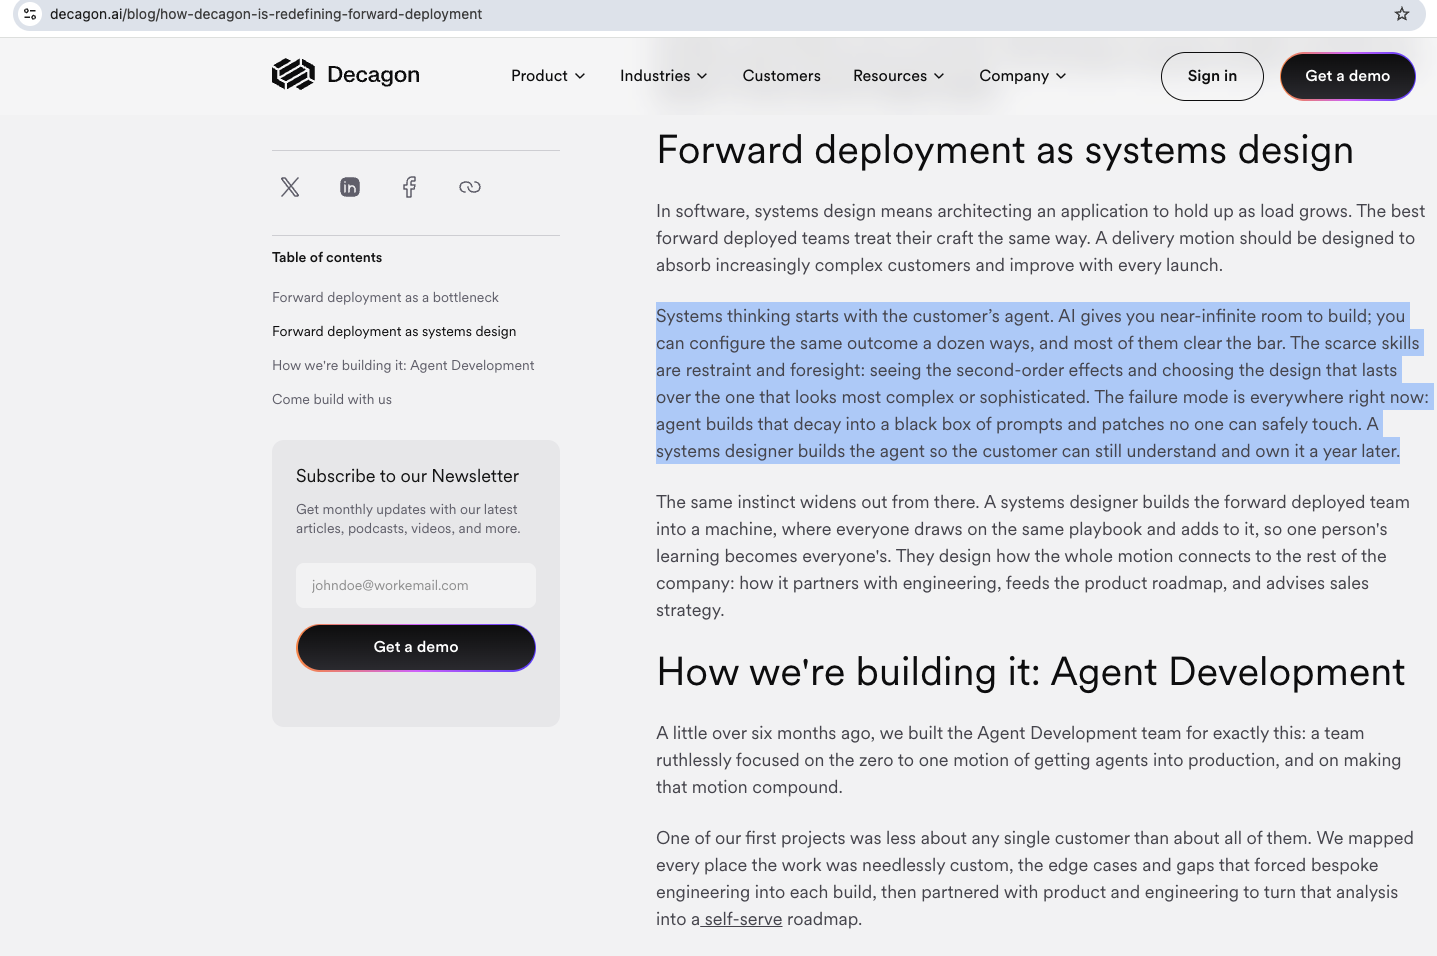Click heading "Forward deployment as systems design"
Viewport: 1437px width, 956px height.
(x=1005, y=150)
